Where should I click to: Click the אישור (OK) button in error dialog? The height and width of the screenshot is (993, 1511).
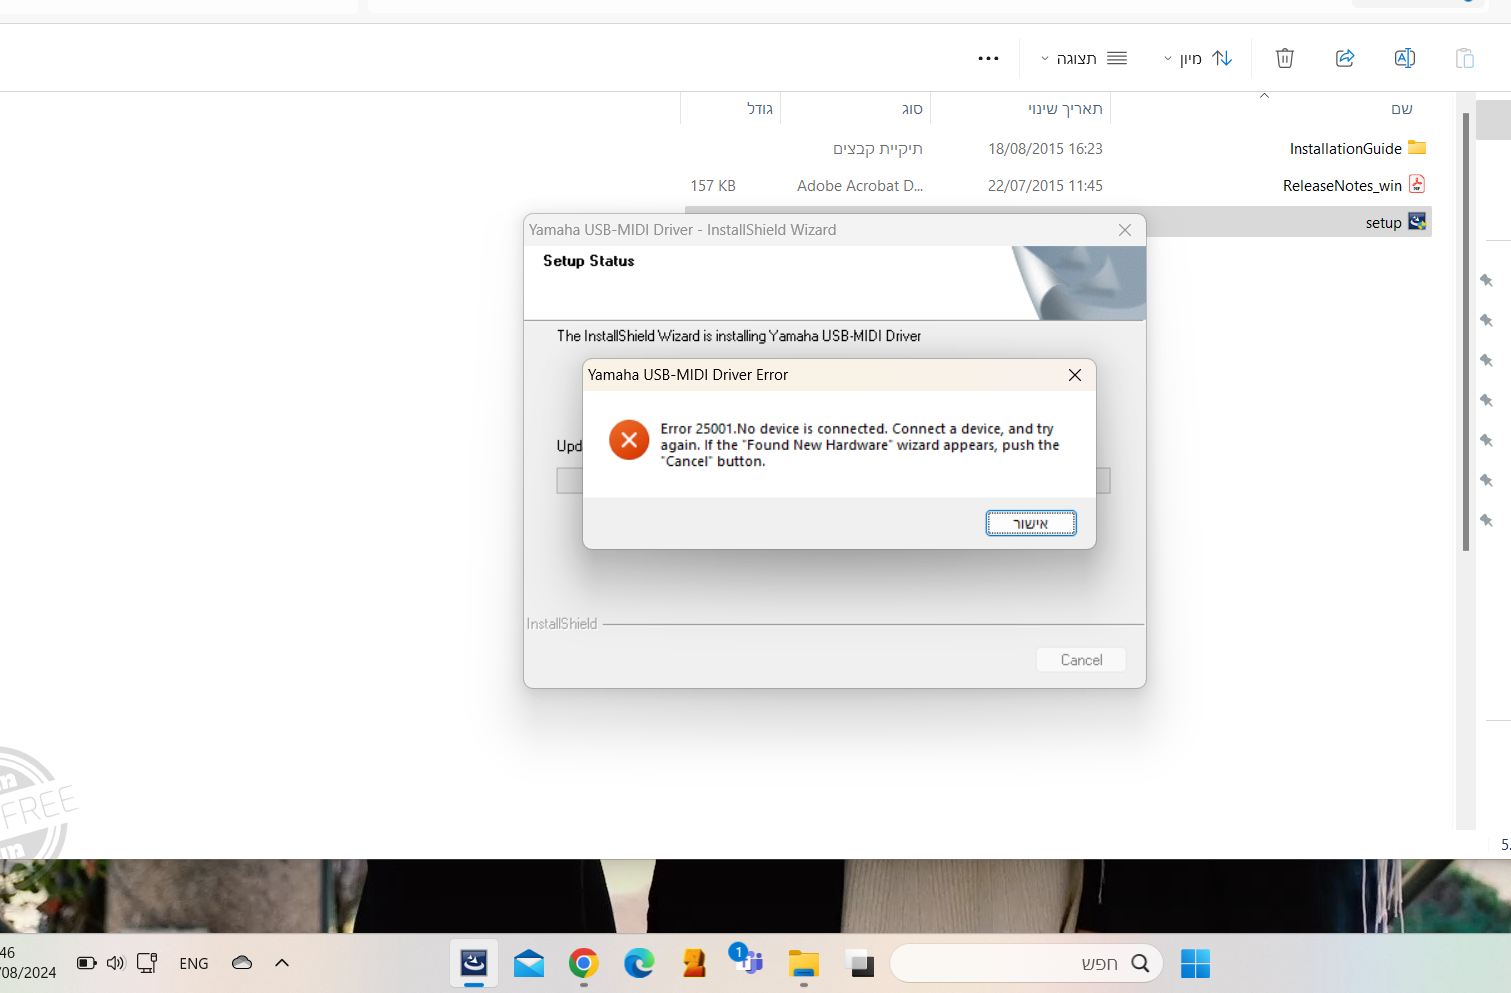[x=1031, y=523]
